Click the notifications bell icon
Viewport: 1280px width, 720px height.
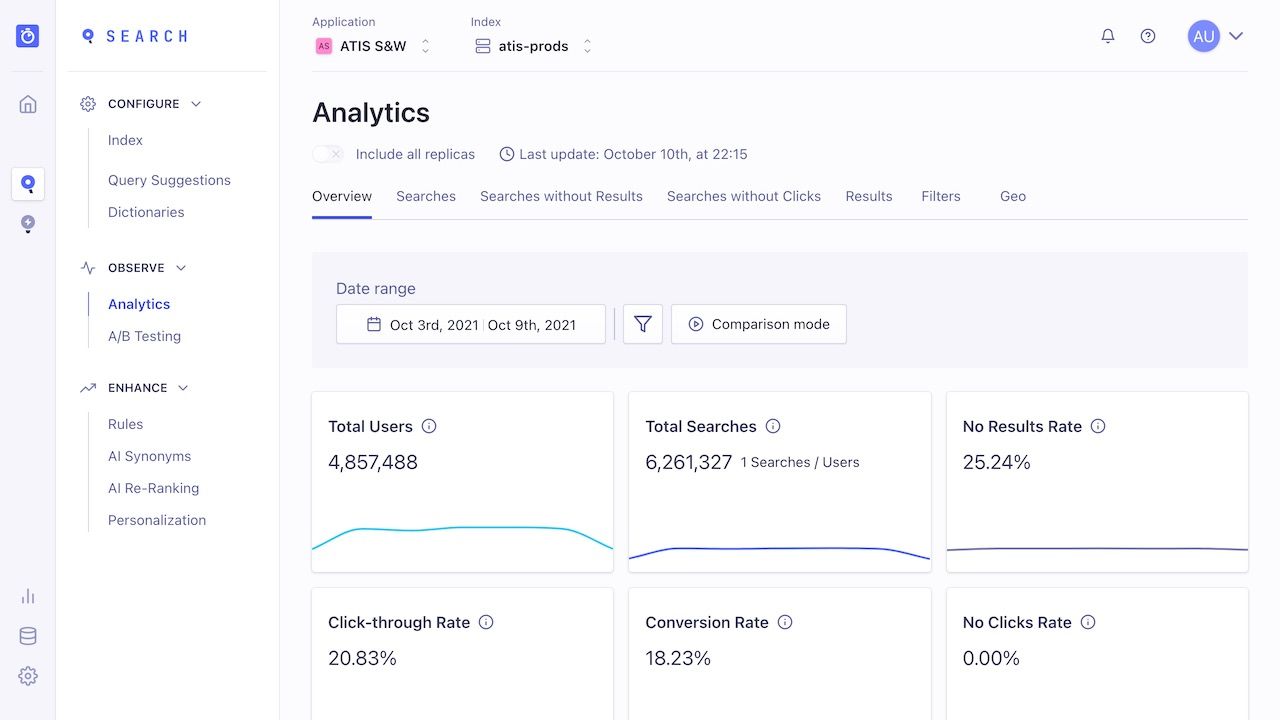point(1108,36)
